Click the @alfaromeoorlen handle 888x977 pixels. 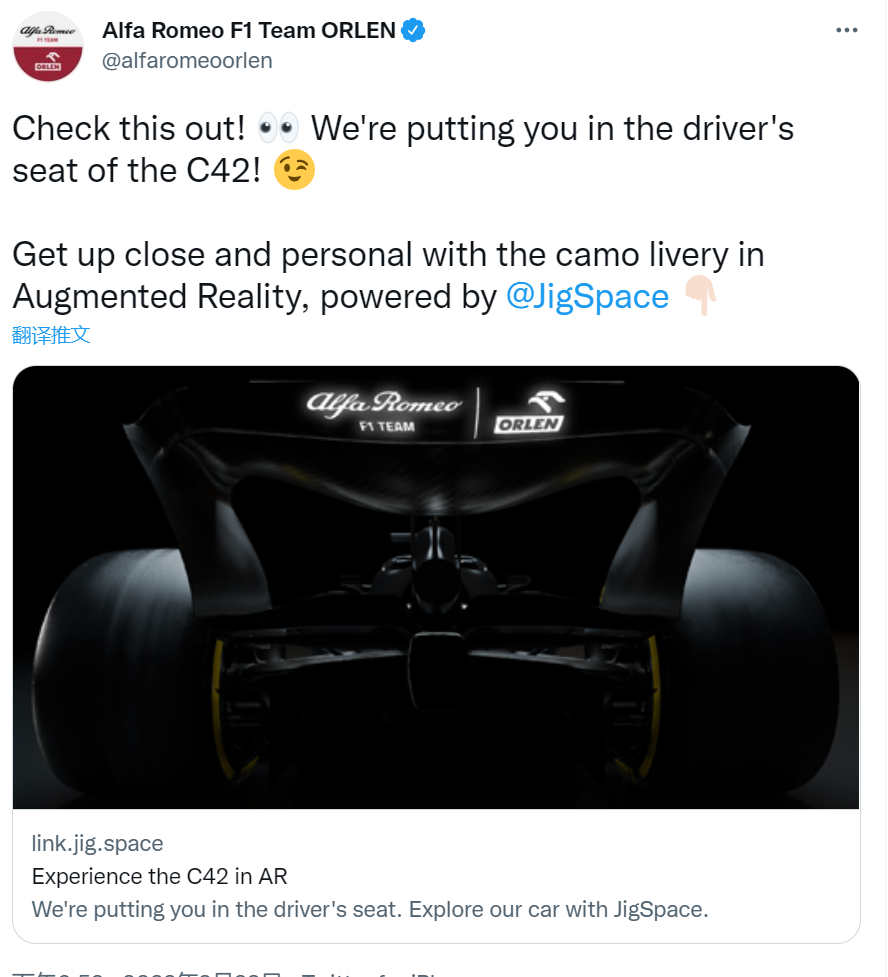click(187, 60)
